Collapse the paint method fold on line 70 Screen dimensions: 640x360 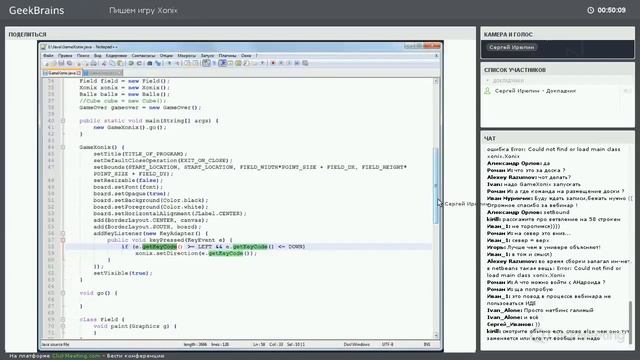pyautogui.click(x=63, y=326)
